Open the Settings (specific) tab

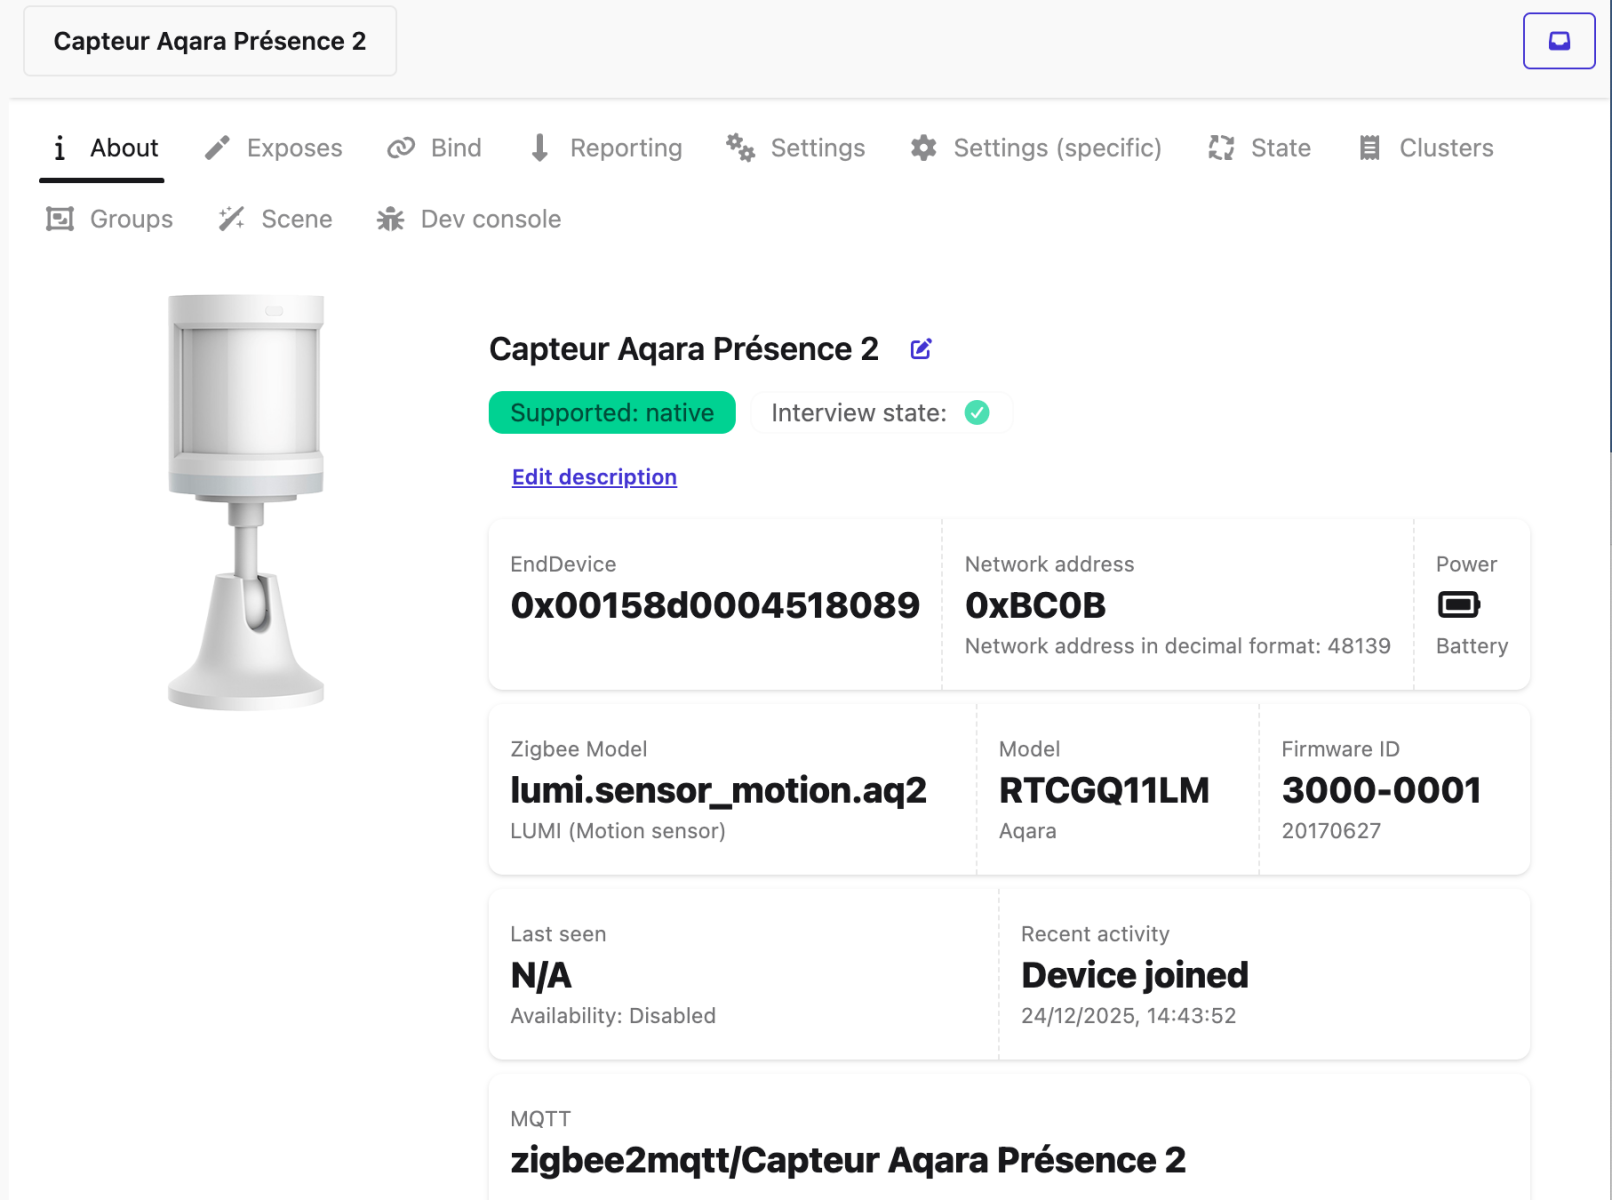click(x=1036, y=148)
